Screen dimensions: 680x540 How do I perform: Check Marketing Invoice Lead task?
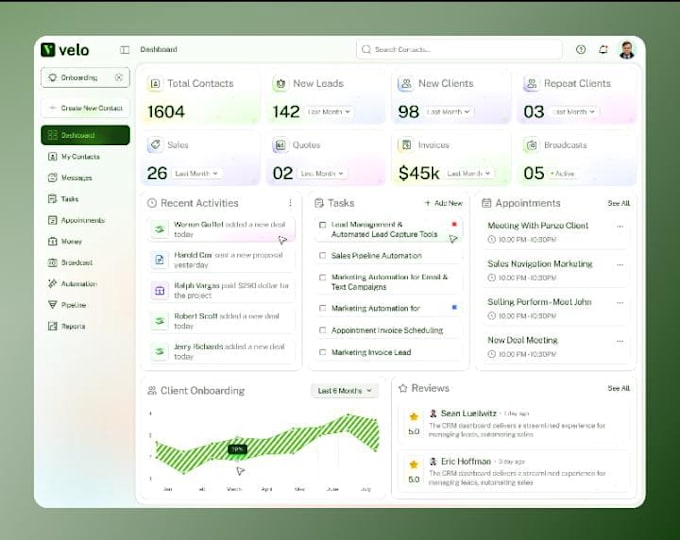pyautogui.click(x=322, y=352)
